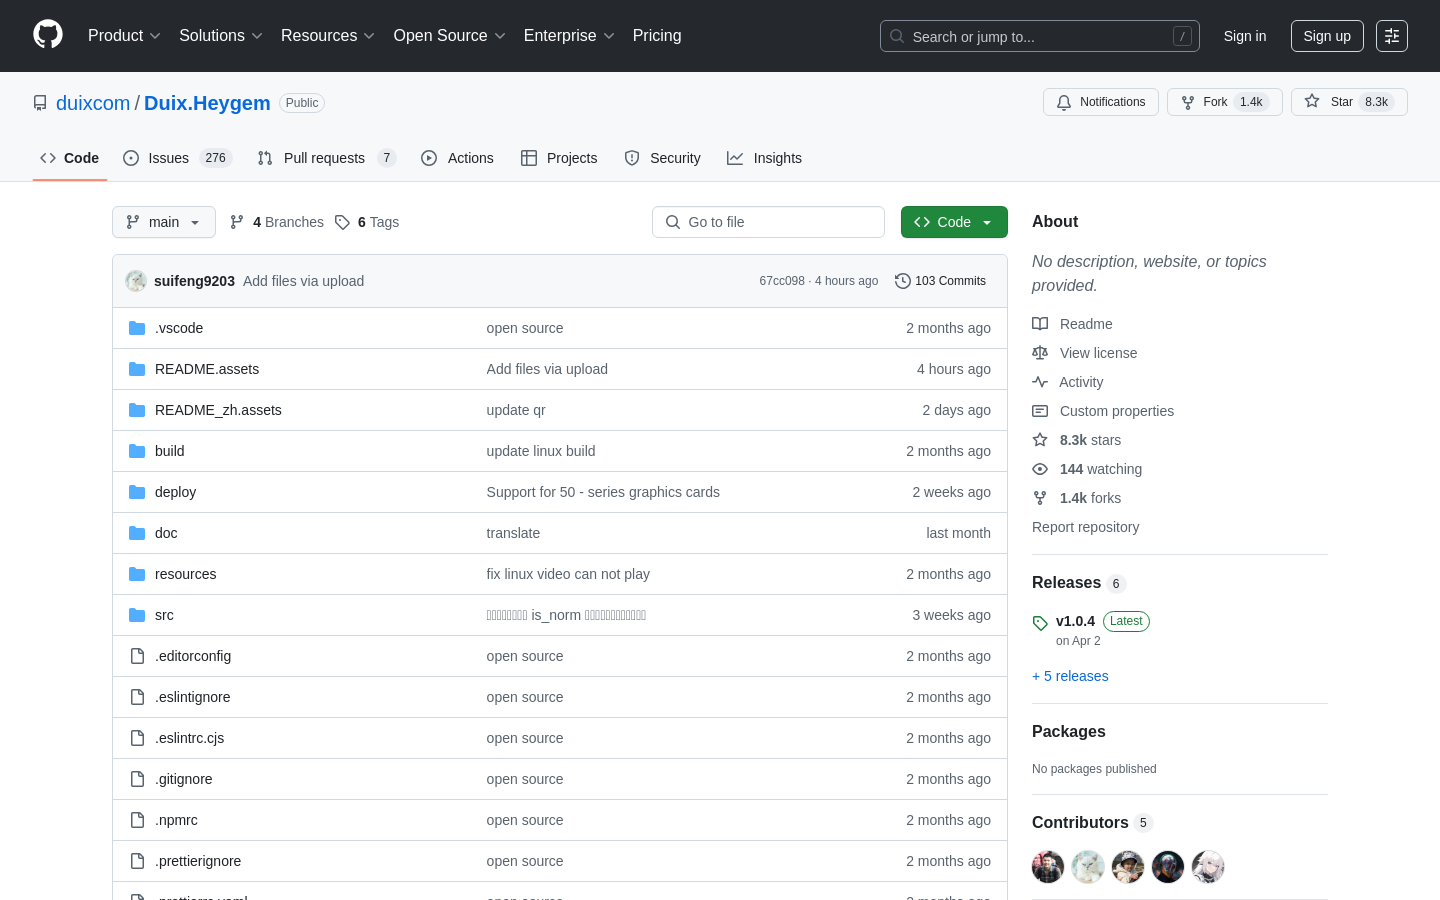Switch to the Issues tab
This screenshot has width=1440, height=900.
click(177, 158)
